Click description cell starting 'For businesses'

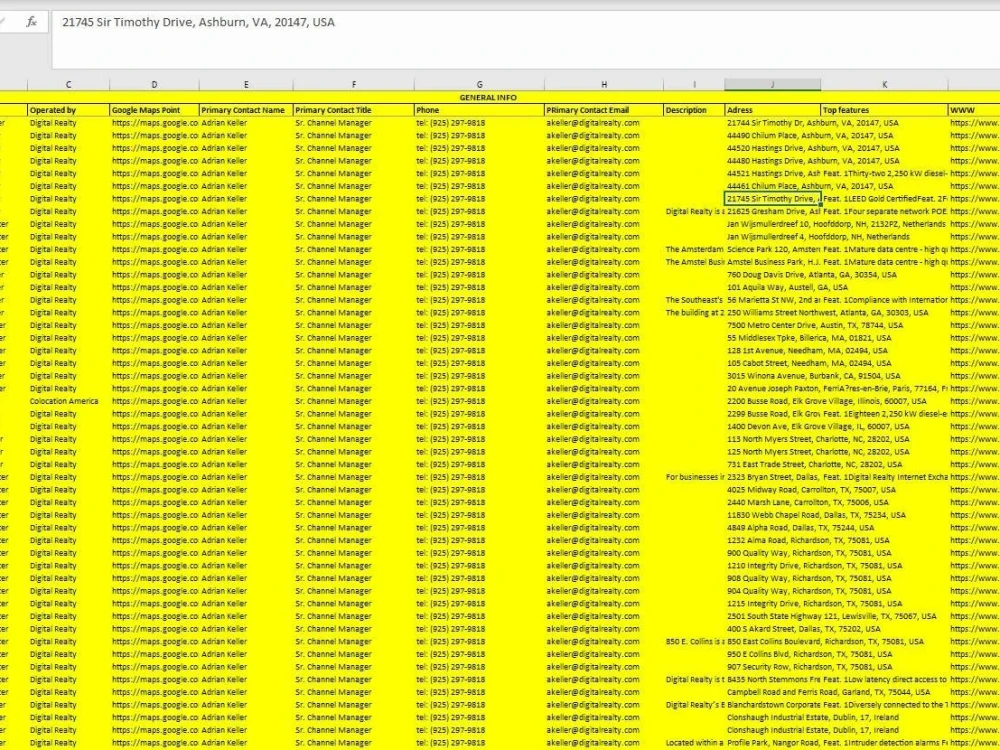tap(695, 477)
